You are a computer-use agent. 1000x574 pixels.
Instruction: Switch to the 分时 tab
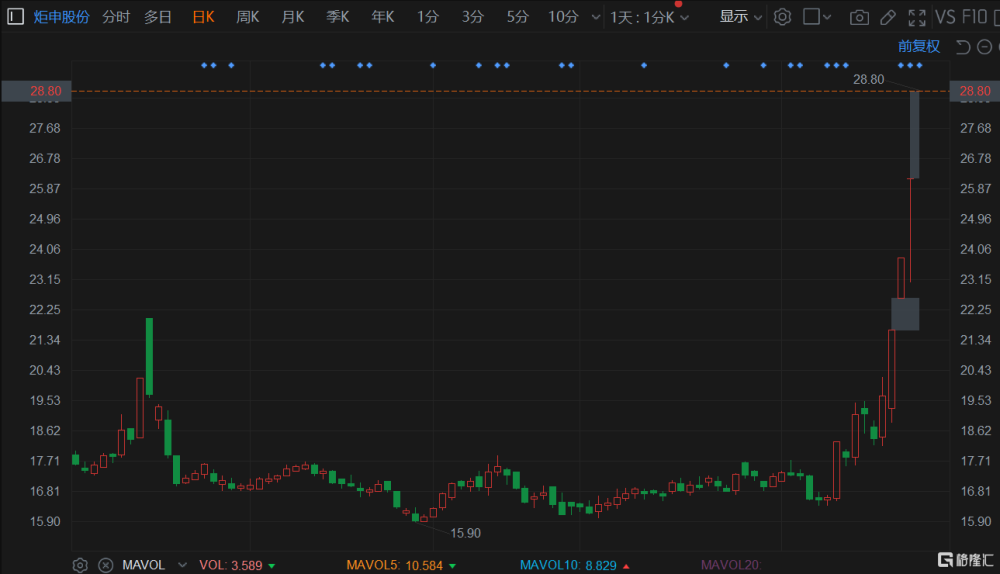[116, 17]
